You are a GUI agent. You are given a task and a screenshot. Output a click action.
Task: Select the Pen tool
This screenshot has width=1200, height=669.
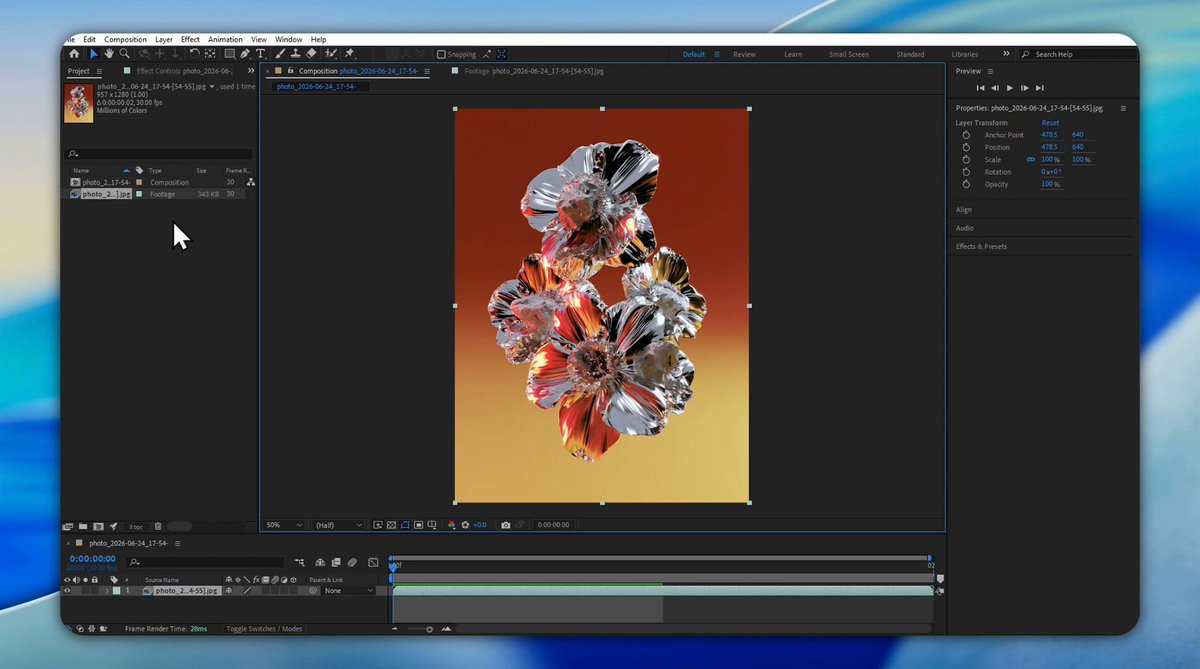tap(245, 54)
